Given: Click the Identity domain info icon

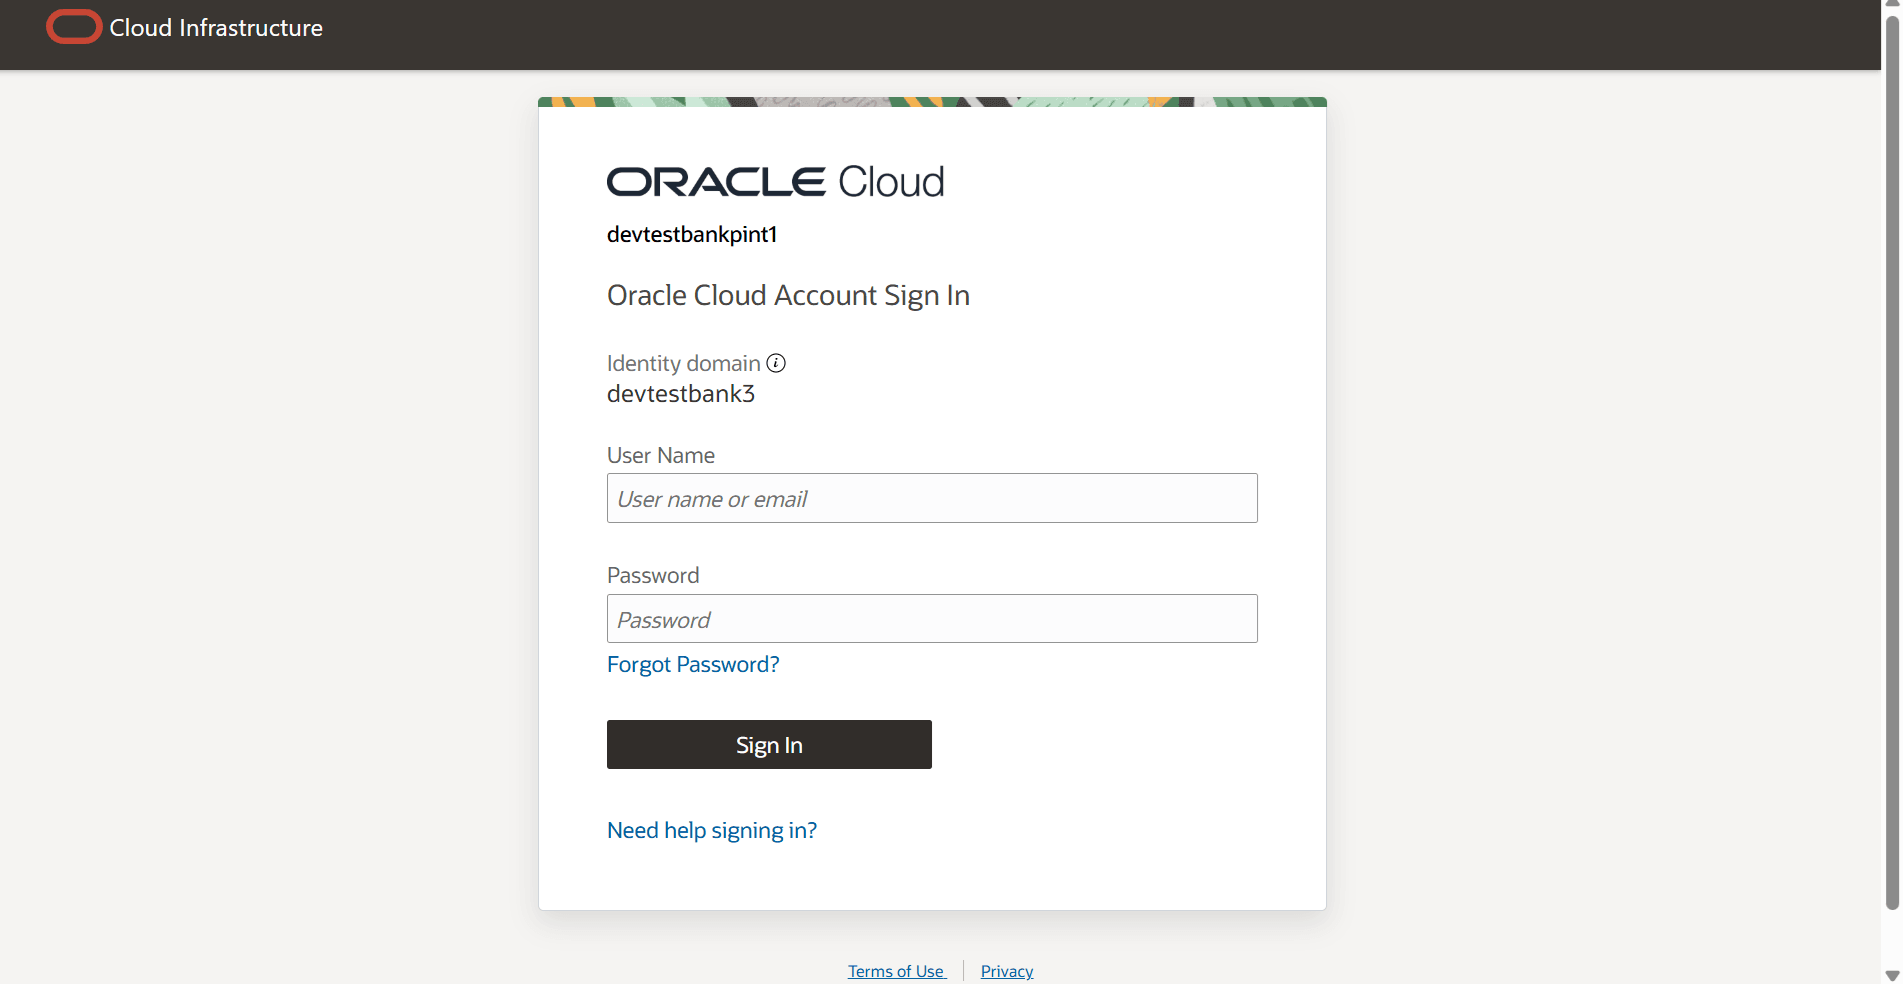Looking at the screenshot, I should click(776, 363).
